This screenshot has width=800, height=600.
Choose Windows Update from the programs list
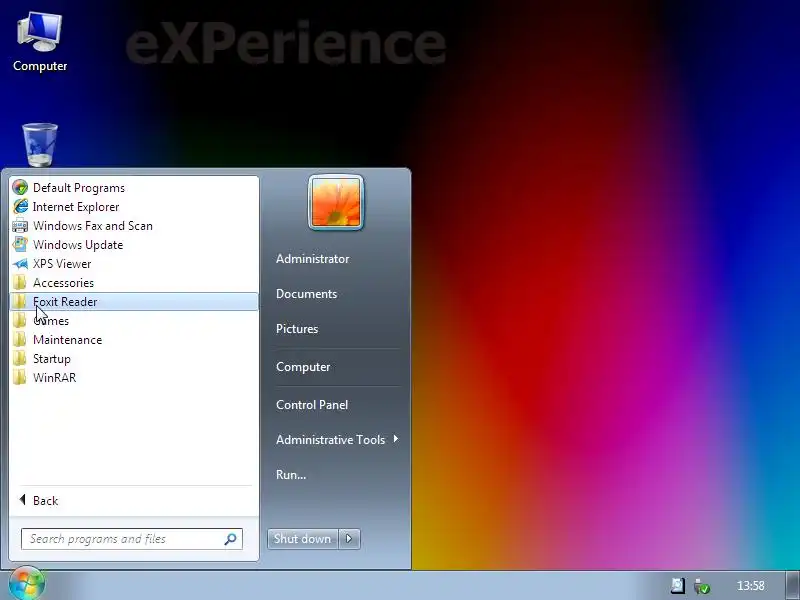[134, 244]
